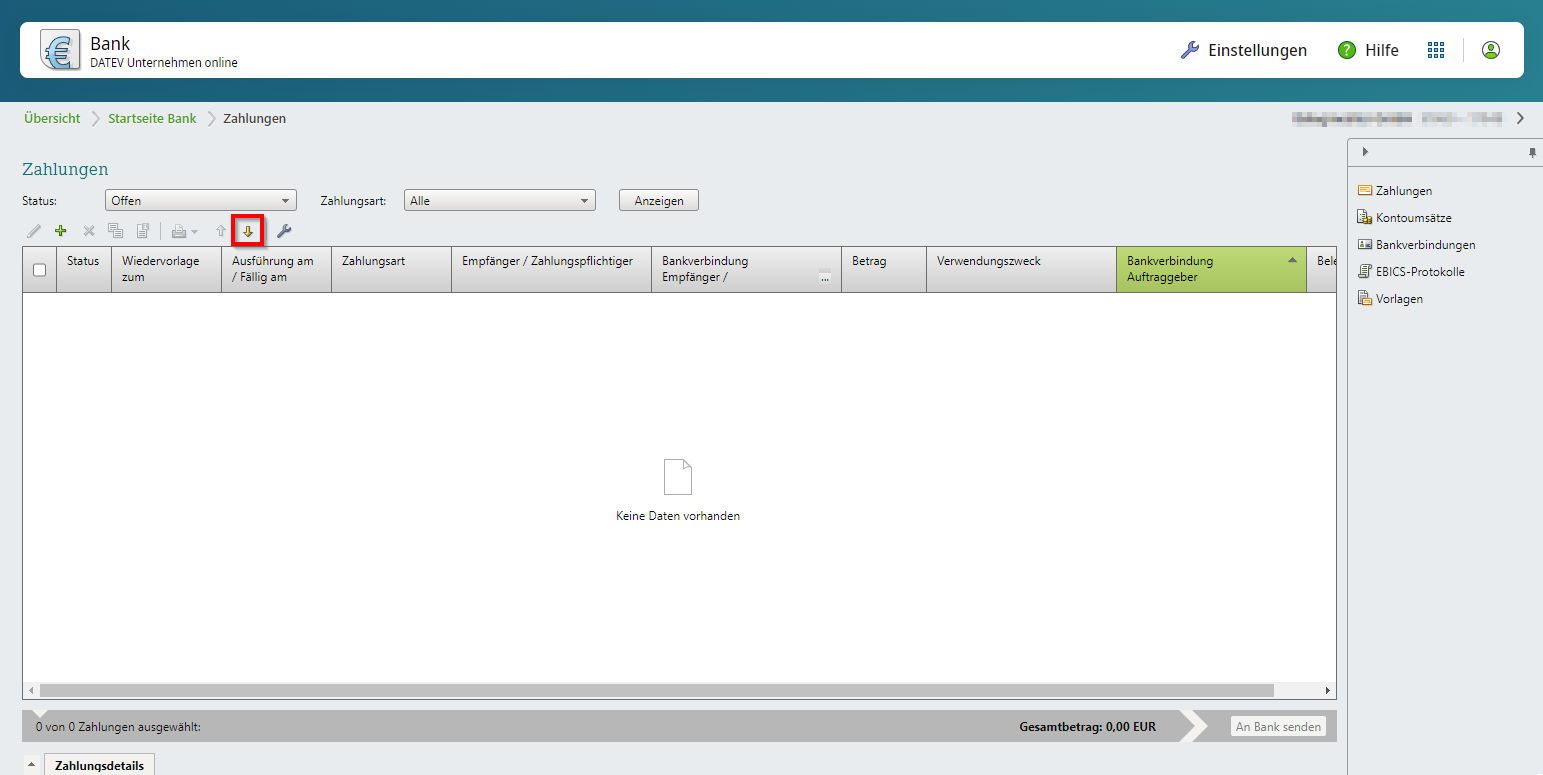1543x775 pixels.
Task: Go to Startseite Bank breadcrumb link
Action: [152, 118]
